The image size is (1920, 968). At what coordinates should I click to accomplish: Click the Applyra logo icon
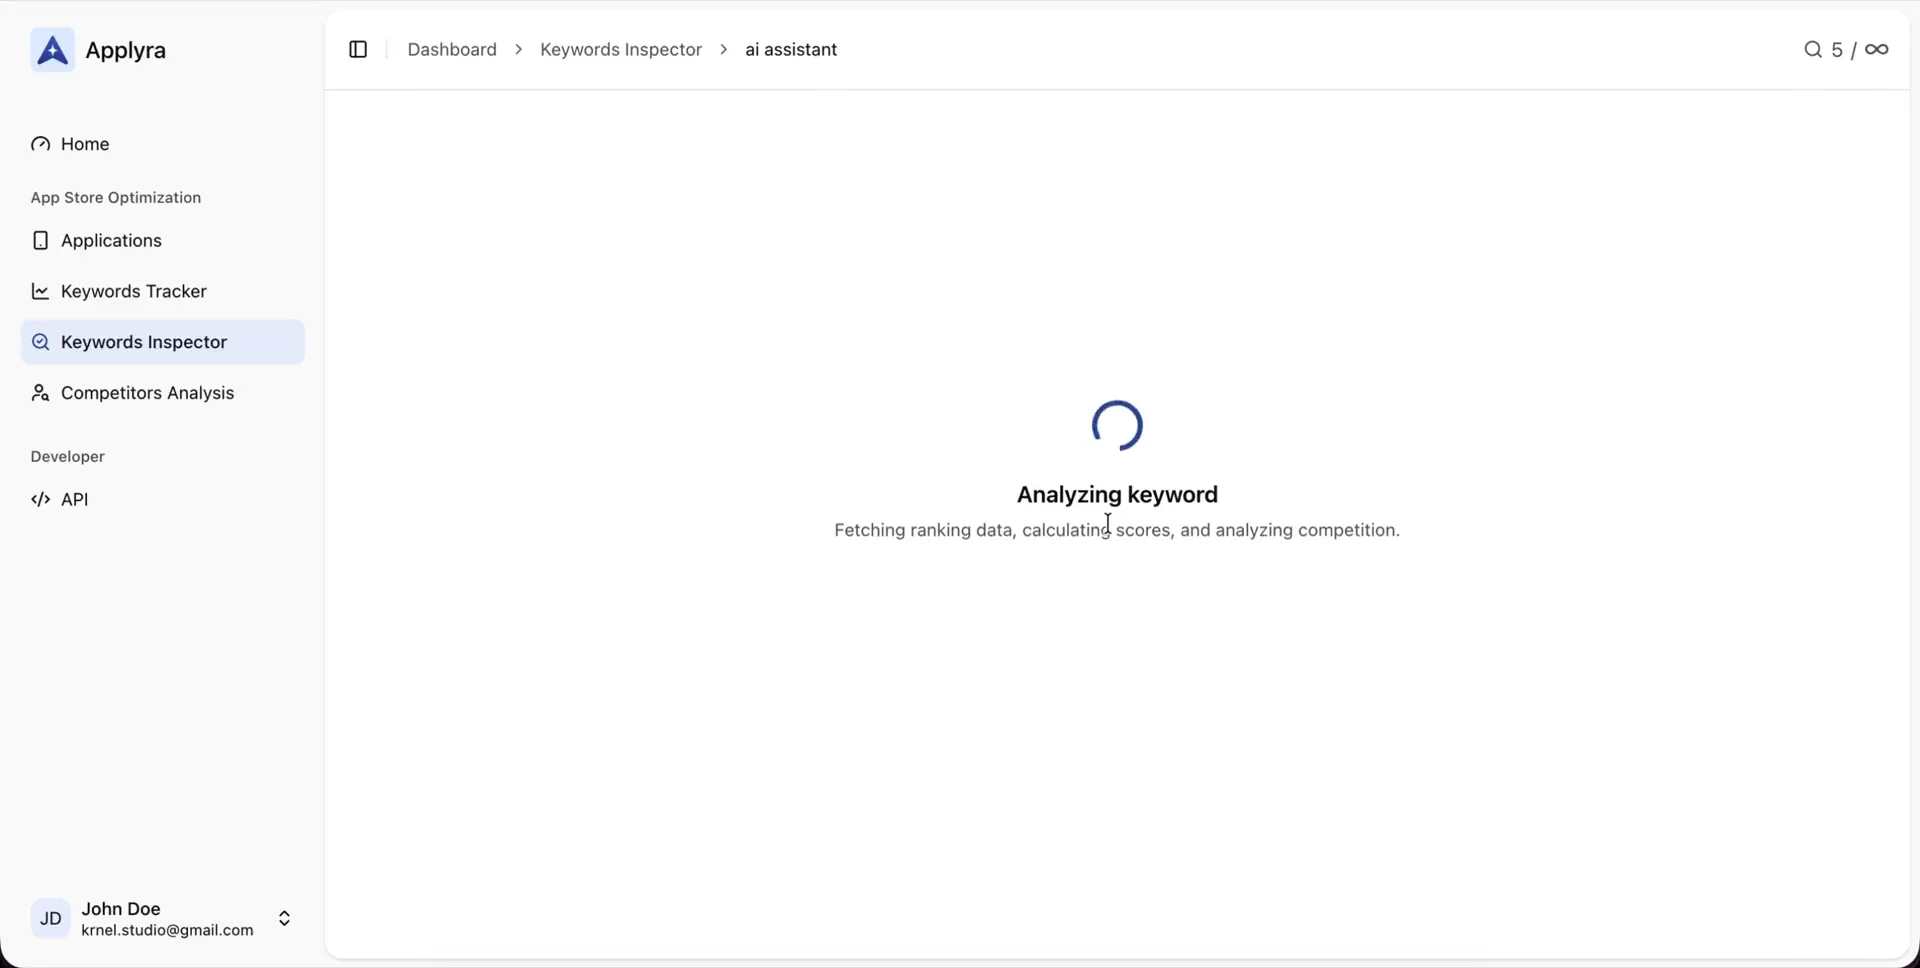point(52,50)
